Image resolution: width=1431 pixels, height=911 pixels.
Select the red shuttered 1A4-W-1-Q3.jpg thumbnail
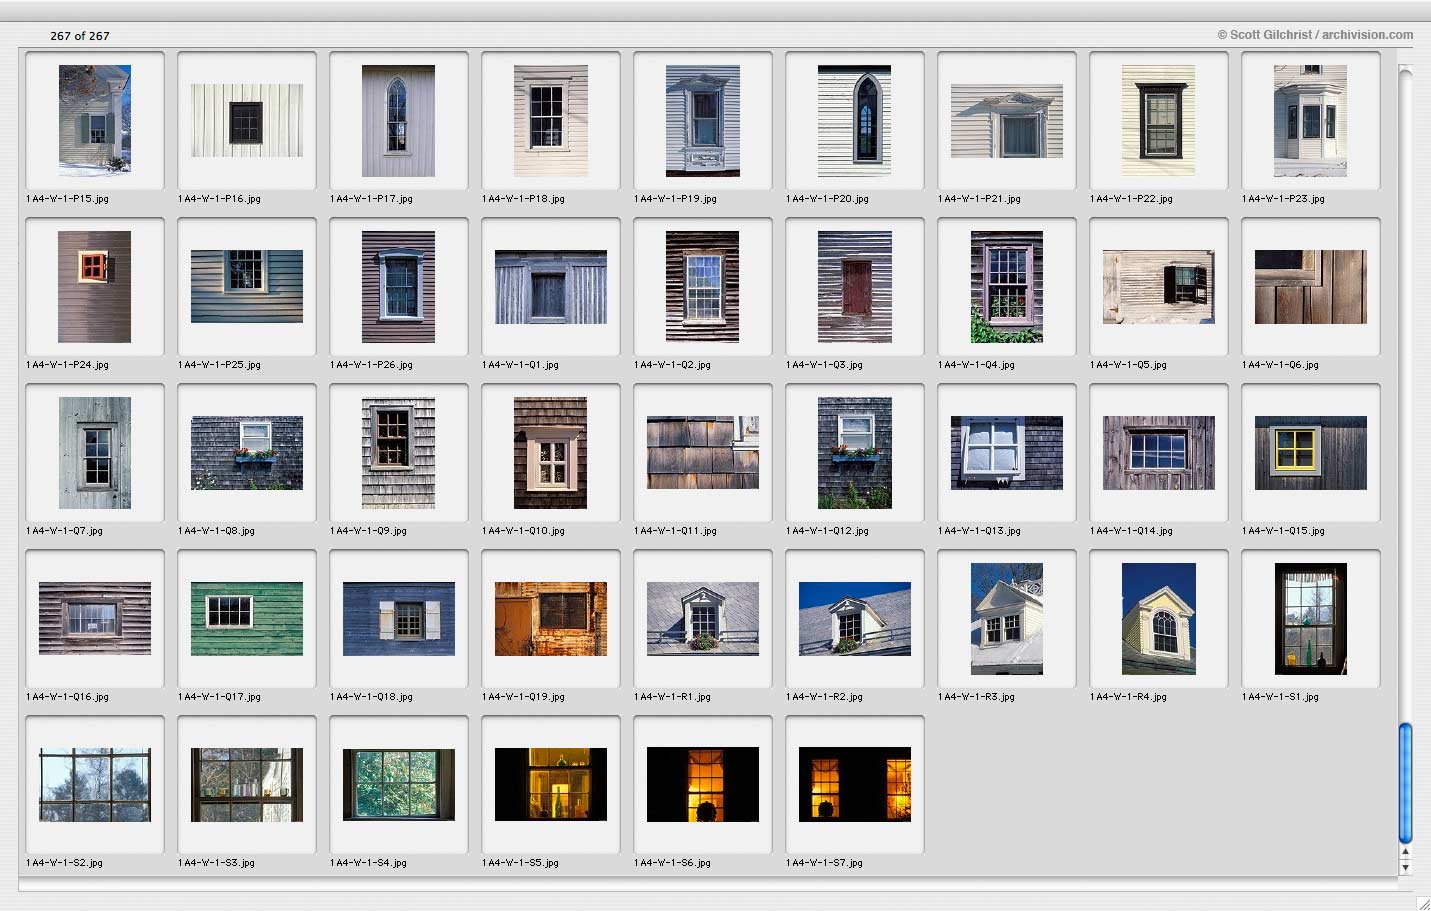point(855,286)
